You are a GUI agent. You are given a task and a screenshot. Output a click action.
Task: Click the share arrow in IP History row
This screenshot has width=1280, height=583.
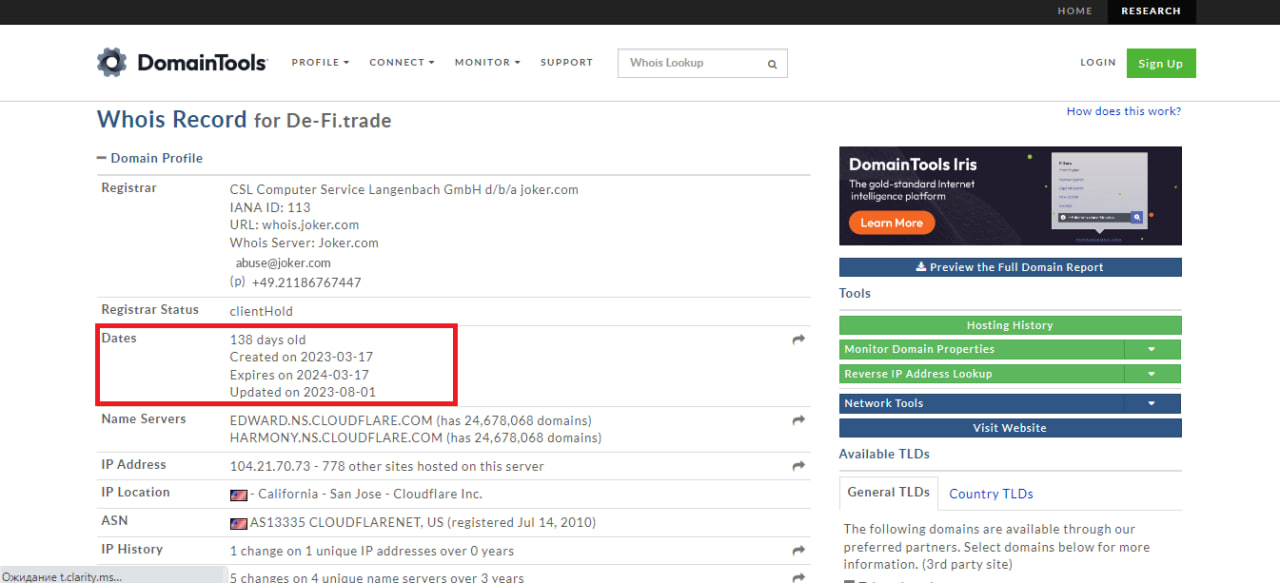[798, 551]
